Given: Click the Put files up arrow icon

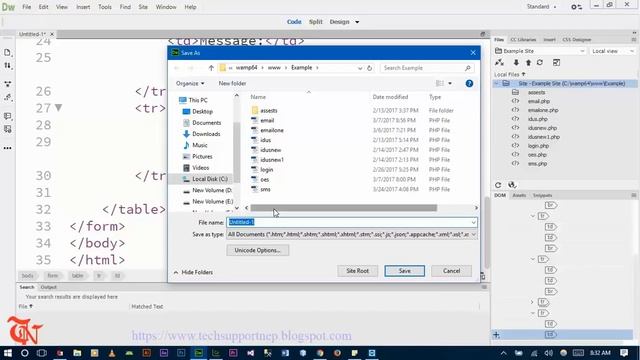Looking at the screenshot, I should (528, 62).
